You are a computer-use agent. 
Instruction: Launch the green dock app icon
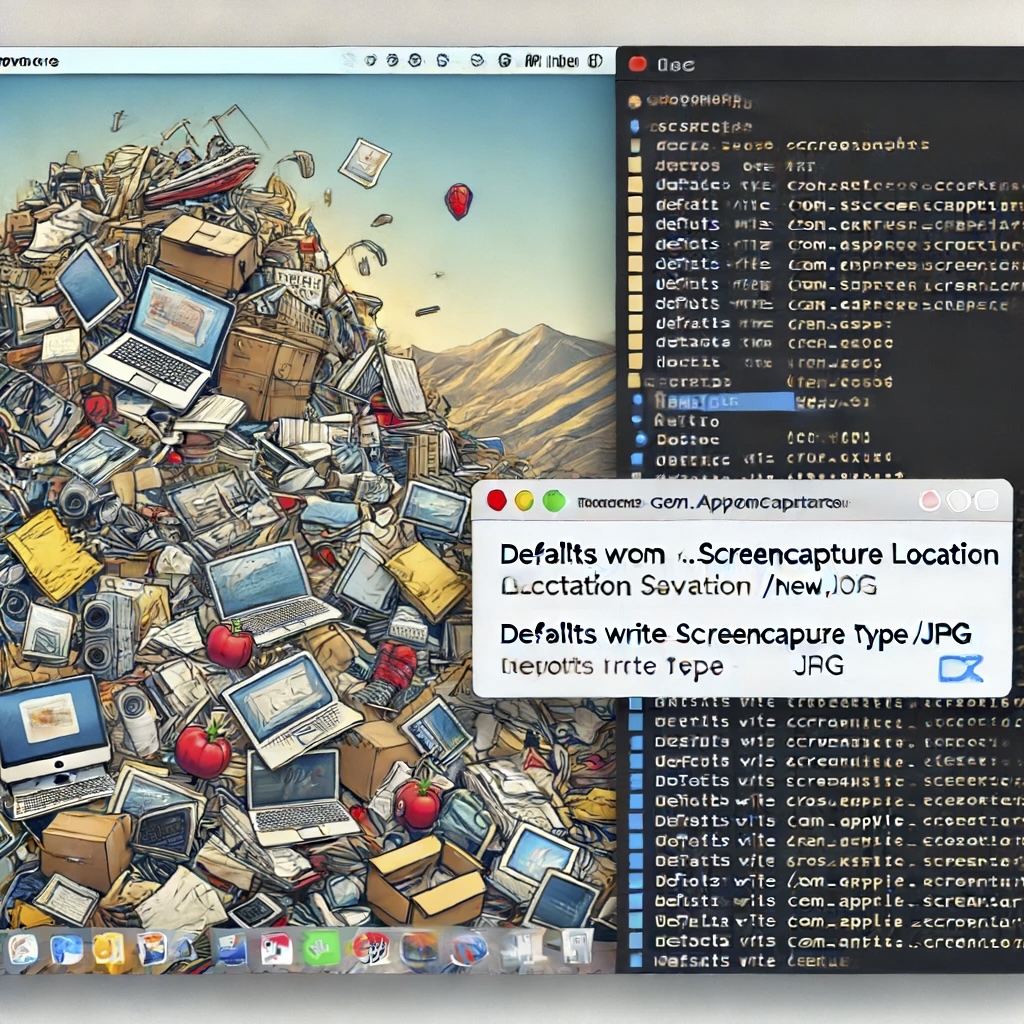[321, 948]
